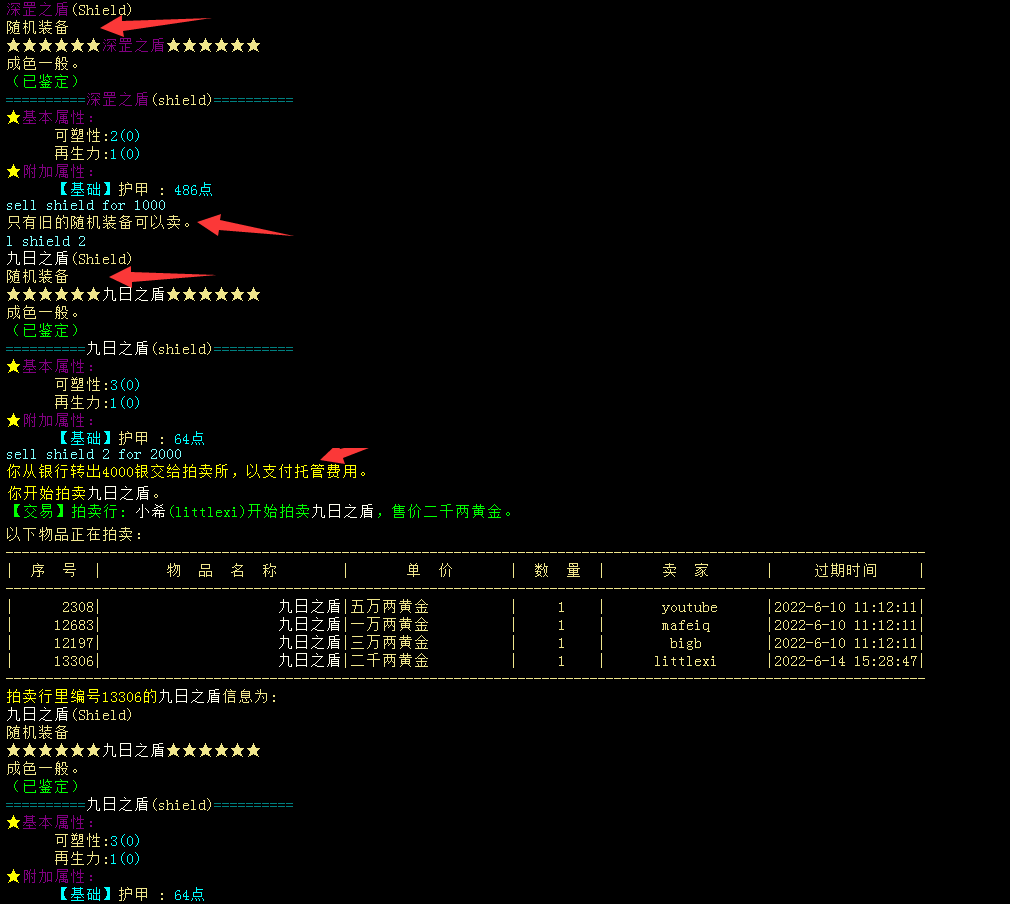Click the yellow star before 附加属性 above 486点
Viewport: 1010px width, 905px height.
(14, 172)
